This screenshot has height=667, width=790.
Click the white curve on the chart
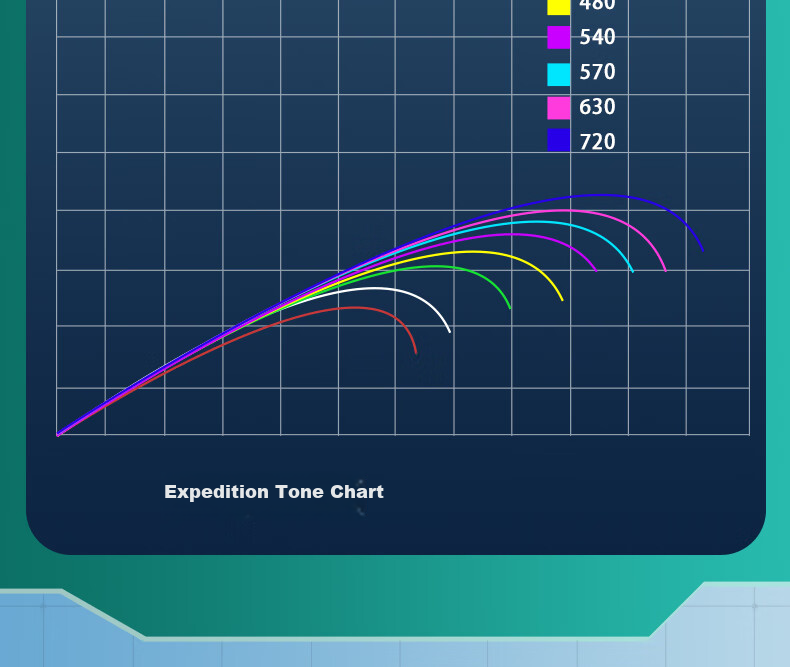coord(373,288)
